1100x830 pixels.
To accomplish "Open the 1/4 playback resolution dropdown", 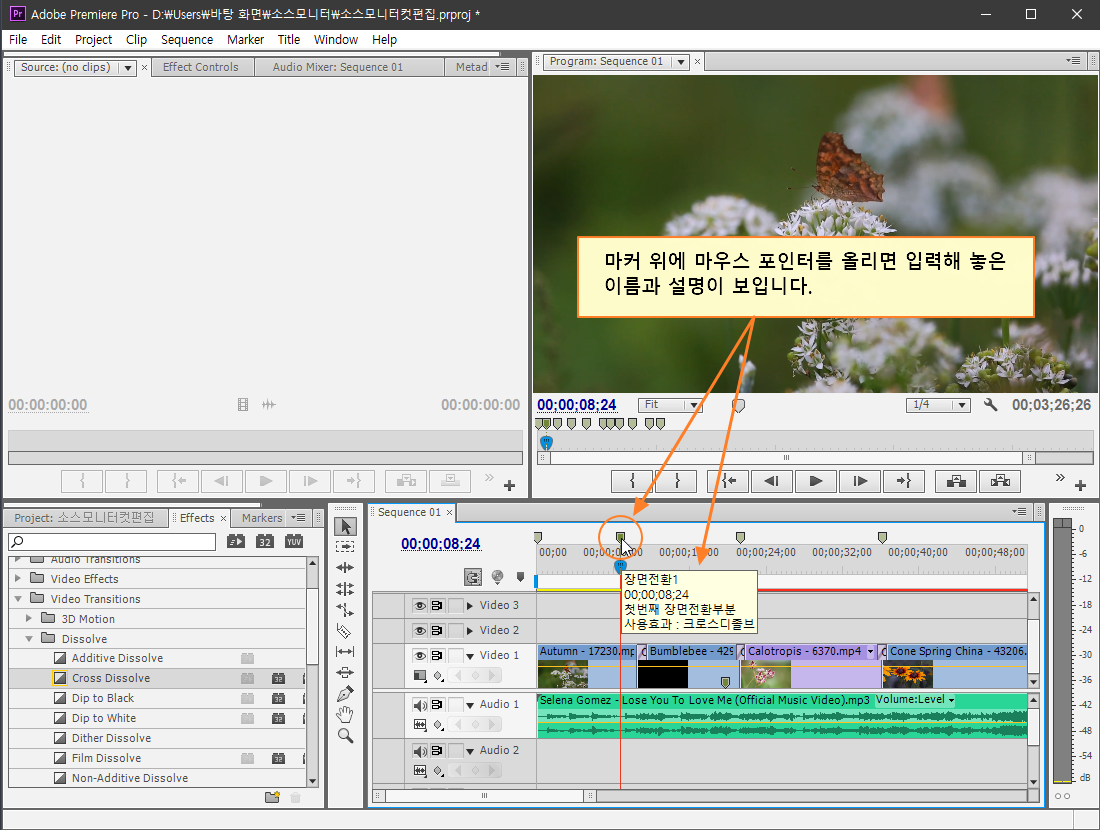I will [x=938, y=405].
